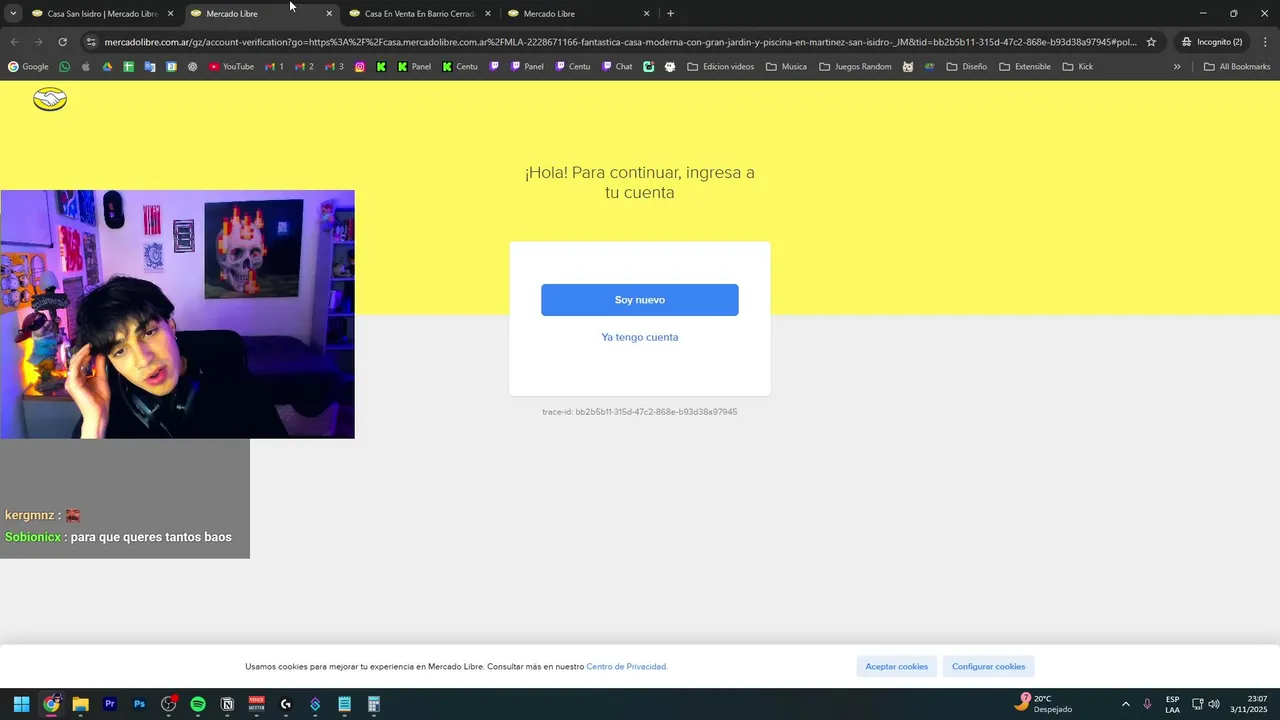Image resolution: width=1280 pixels, height=720 pixels.
Task: Open the Apple bookmark icon
Action: [x=86, y=67]
